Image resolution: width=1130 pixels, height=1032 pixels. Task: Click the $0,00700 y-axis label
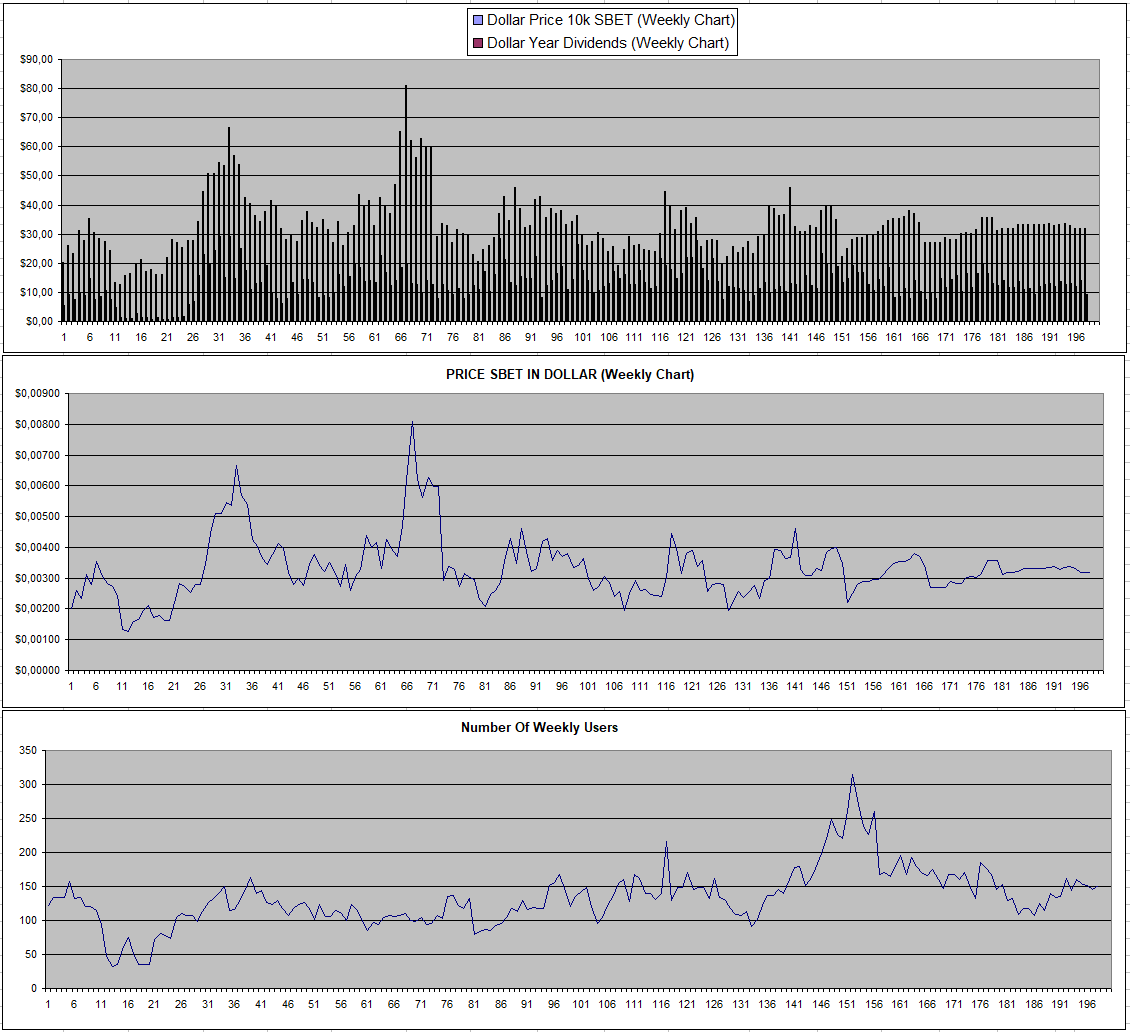pos(37,455)
